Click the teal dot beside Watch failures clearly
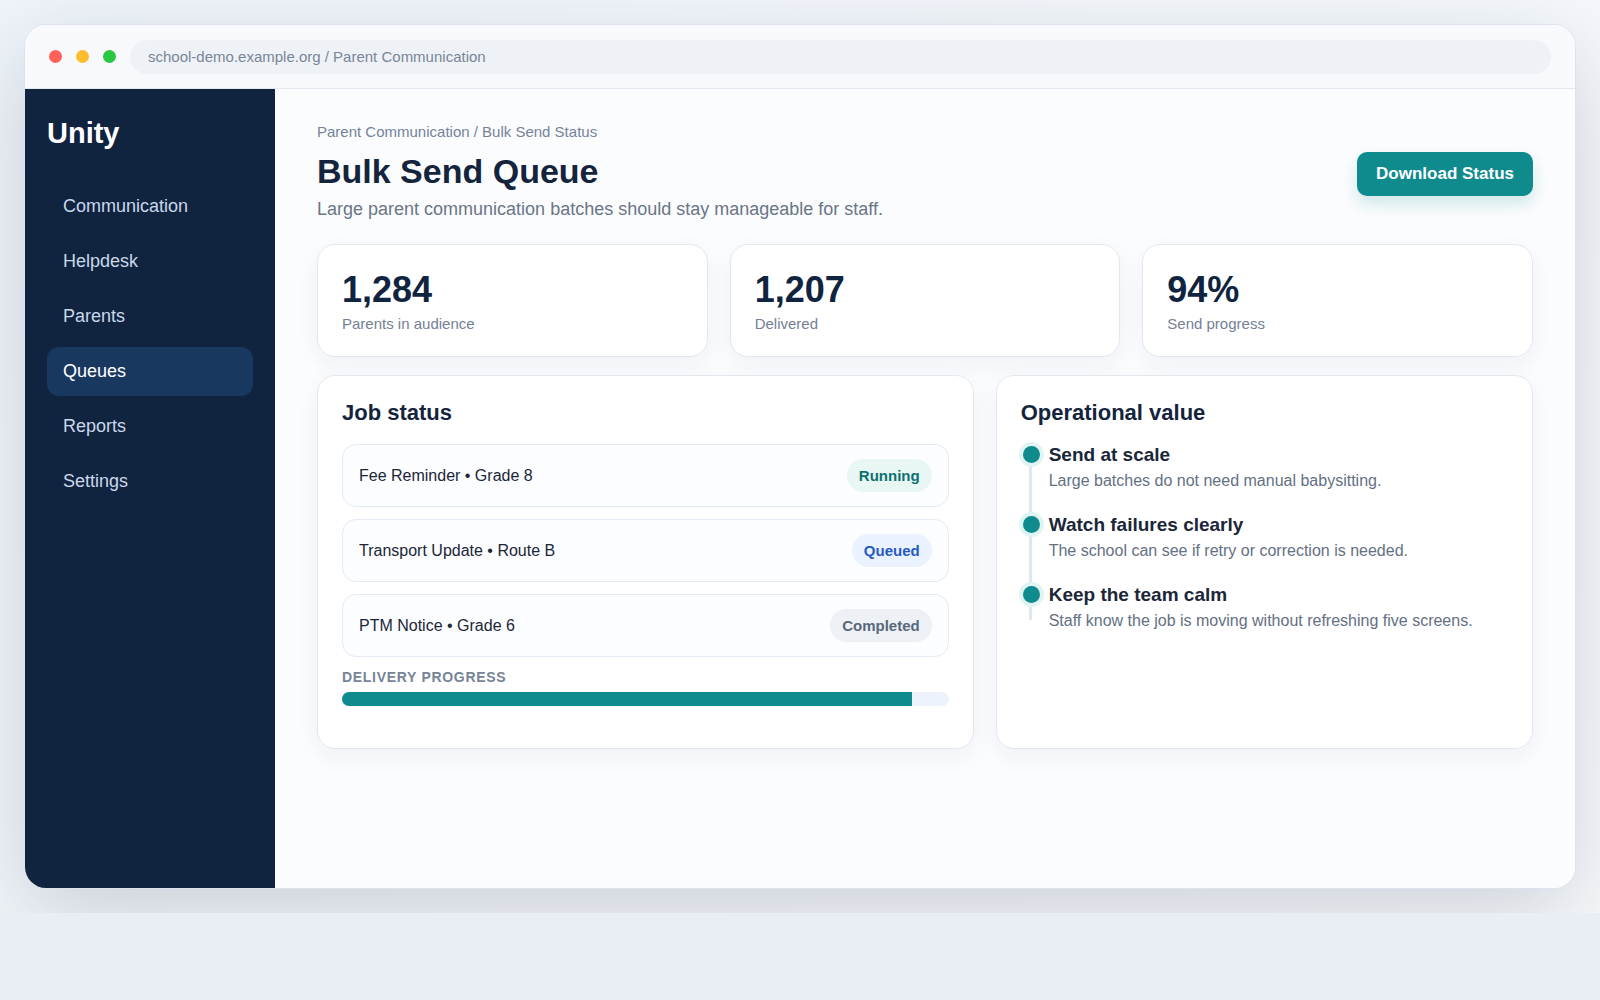 [x=1031, y=525]
